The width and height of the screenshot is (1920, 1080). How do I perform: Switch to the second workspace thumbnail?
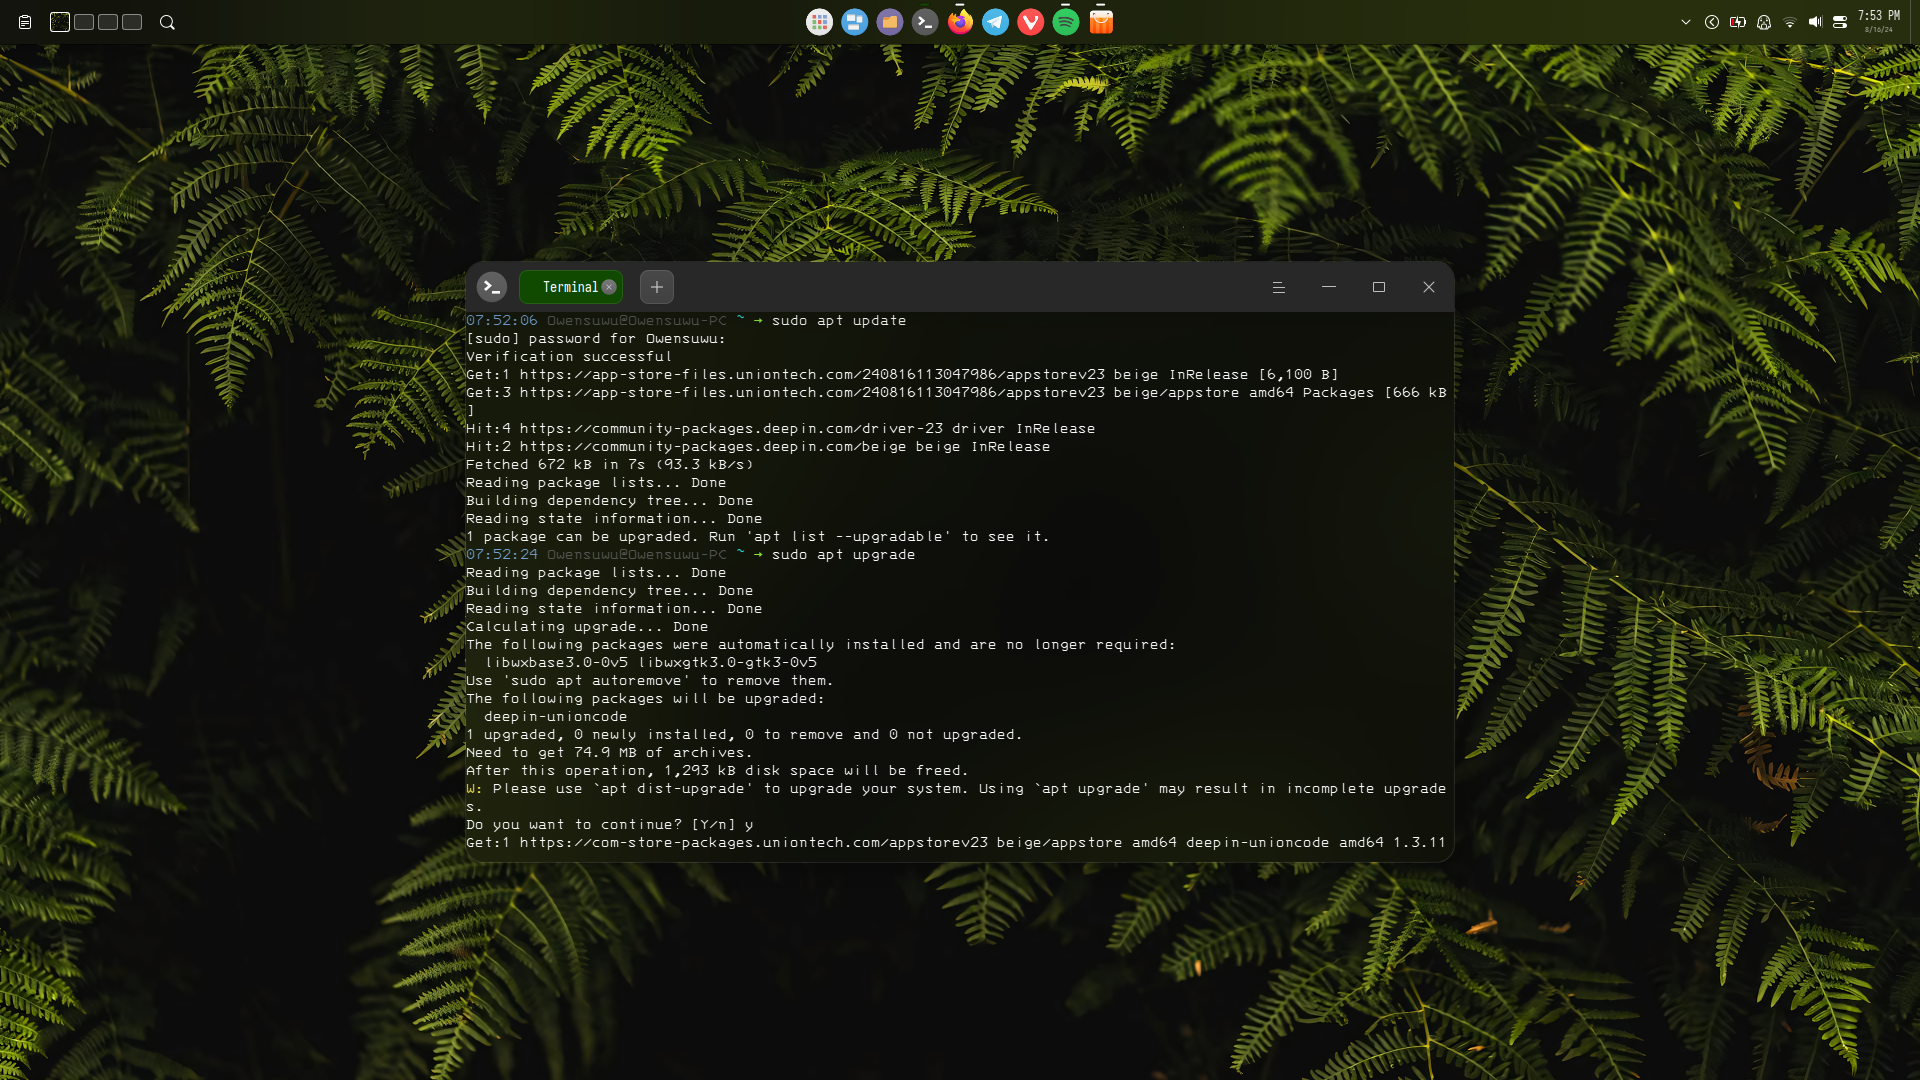(84, 22)
